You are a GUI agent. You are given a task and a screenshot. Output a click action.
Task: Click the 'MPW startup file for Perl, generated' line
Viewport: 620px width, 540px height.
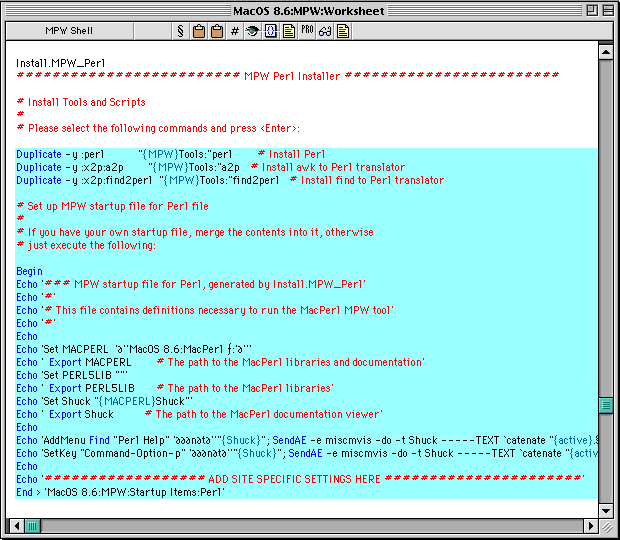click(x=191, y=285)
